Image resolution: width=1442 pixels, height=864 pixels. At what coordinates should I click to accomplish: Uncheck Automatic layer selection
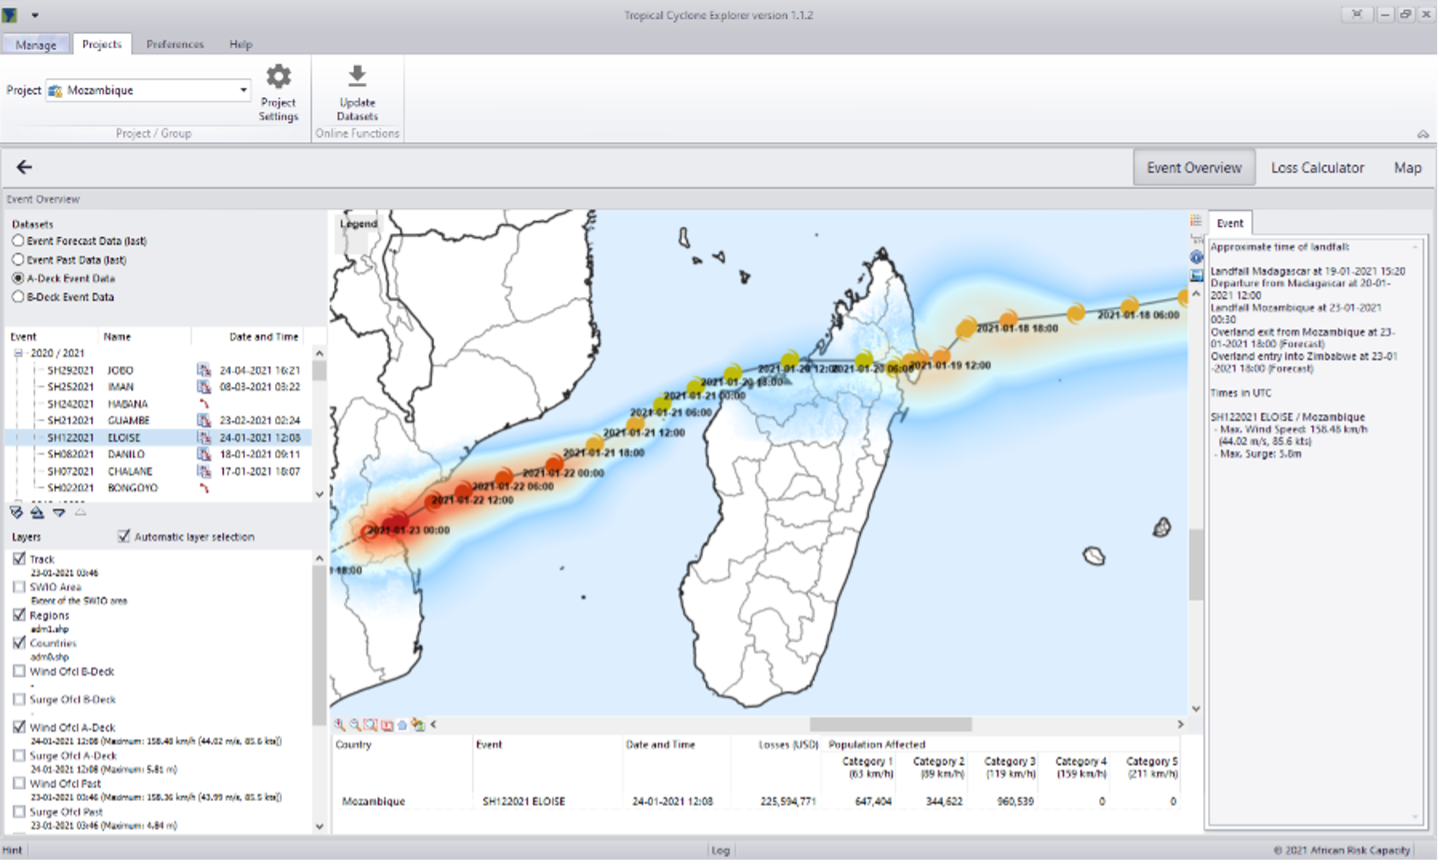click(x=124, y=537)
